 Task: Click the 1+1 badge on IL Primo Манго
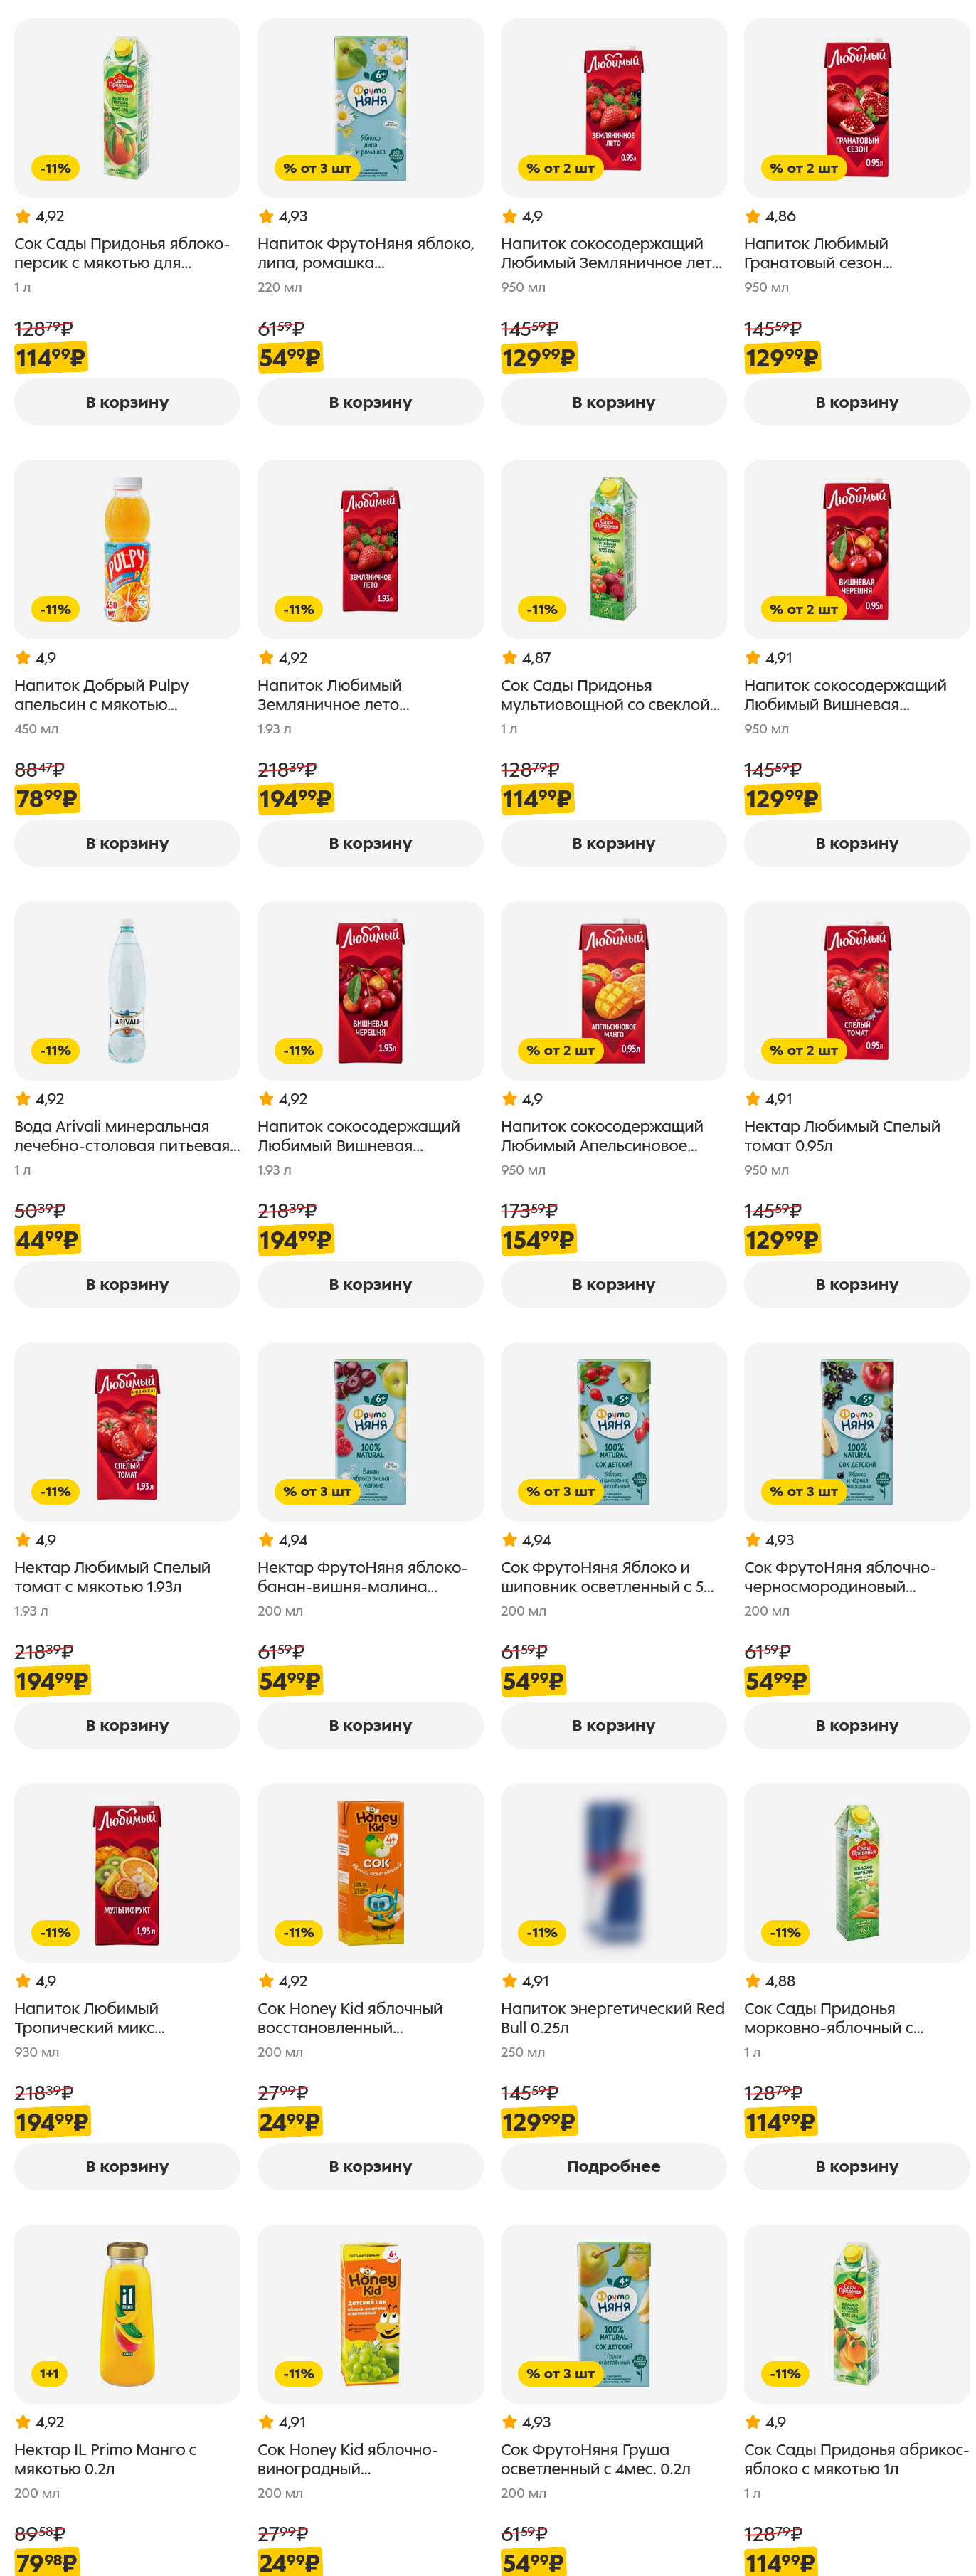point(49,2373)
